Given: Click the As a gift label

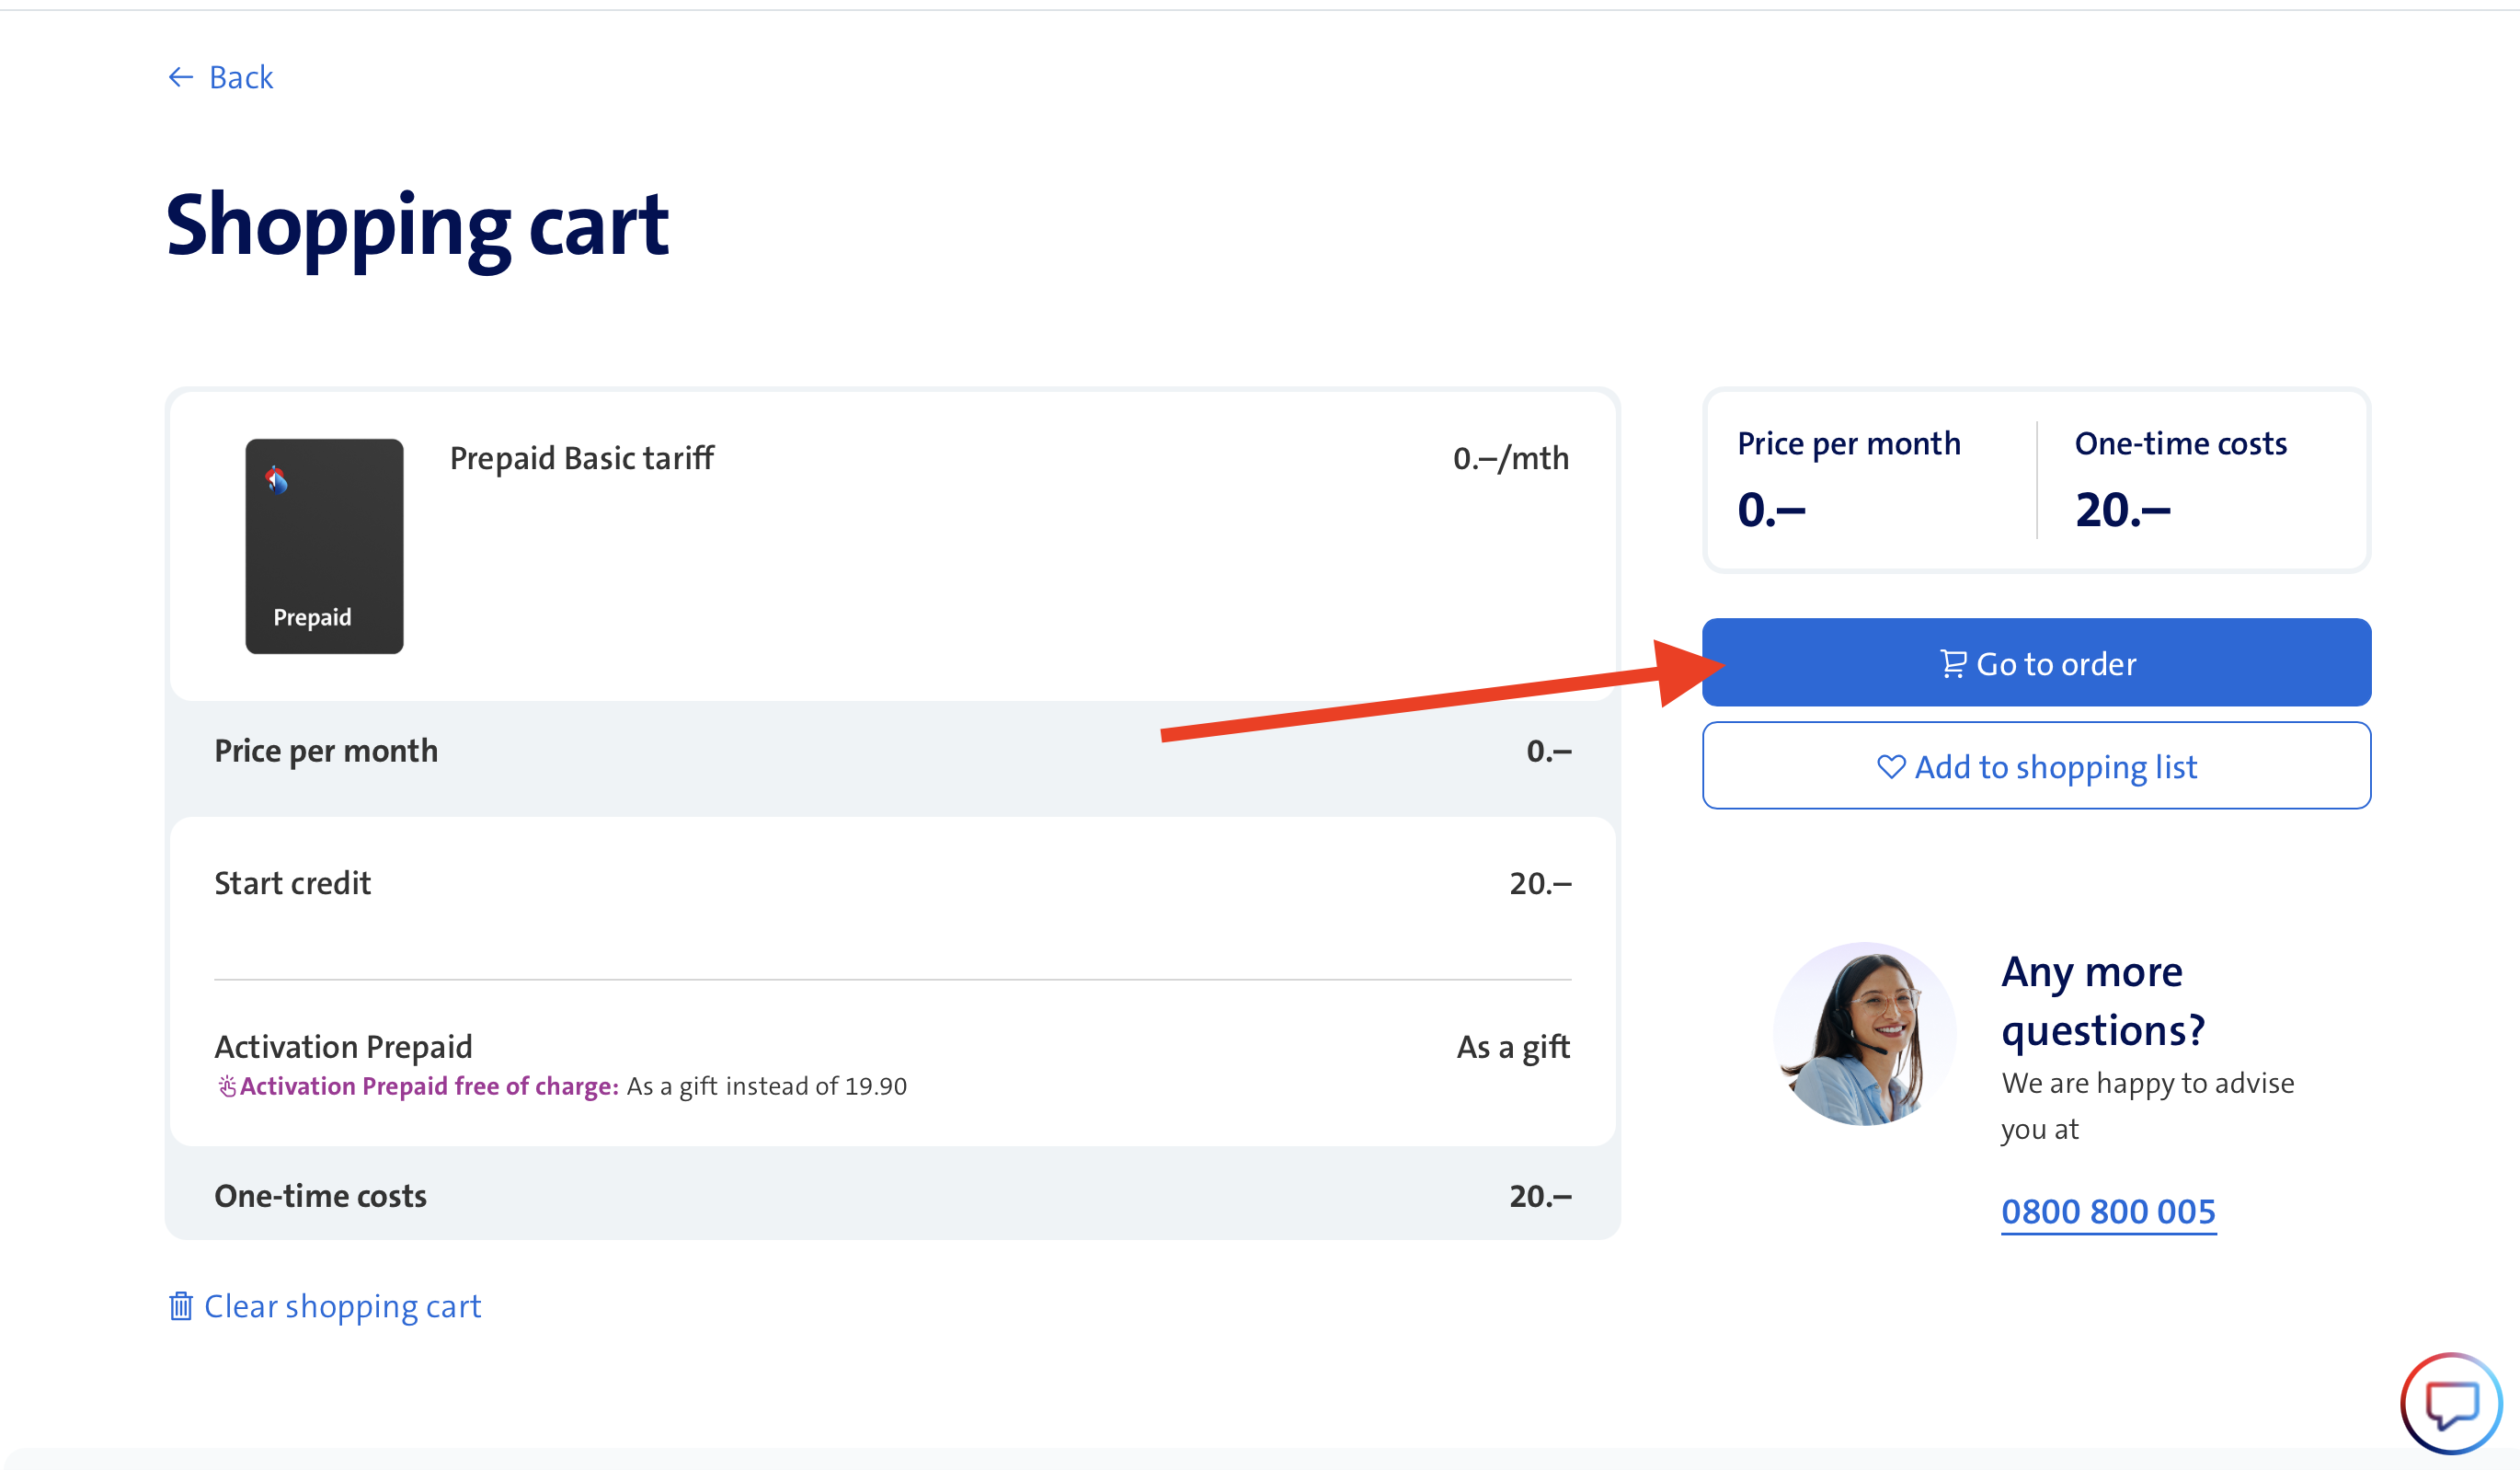Looking at the screenshot, I should (1513, 1046).
